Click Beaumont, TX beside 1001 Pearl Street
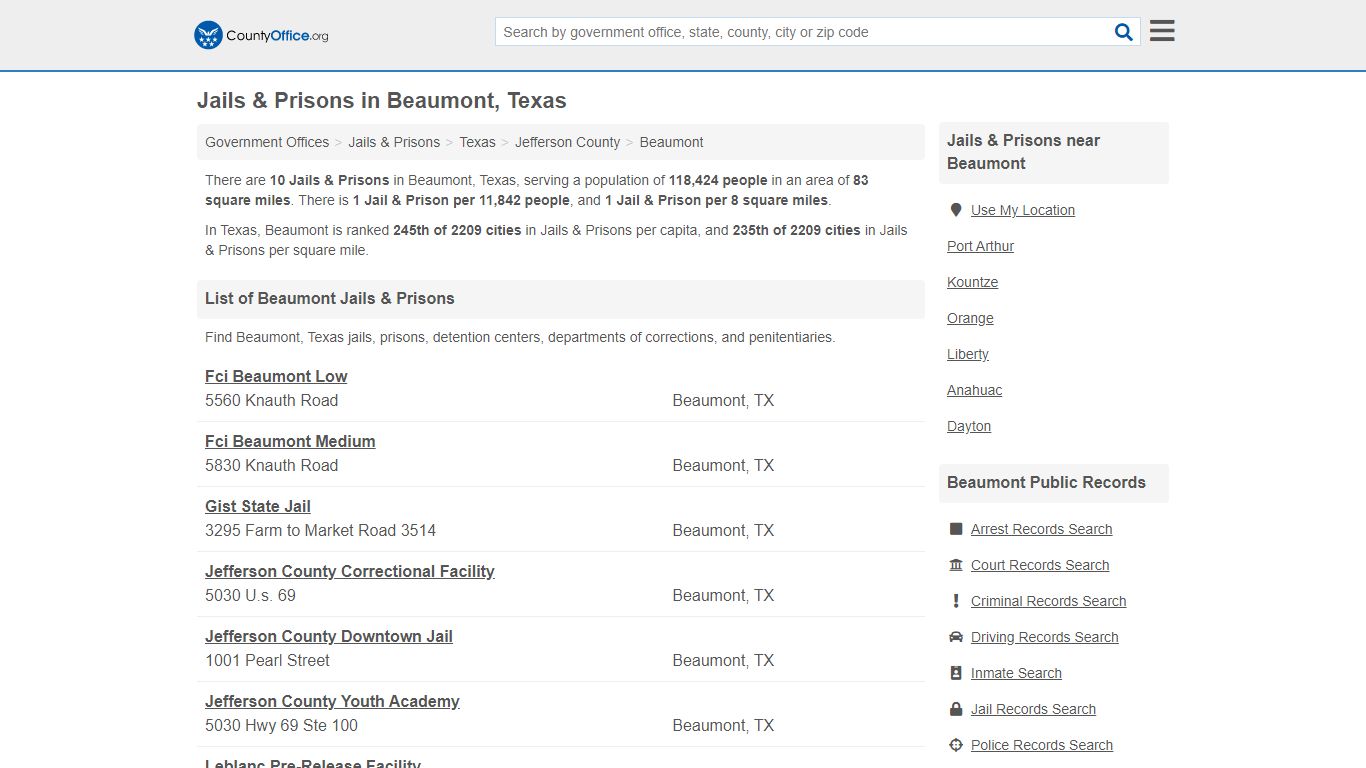 723,660
